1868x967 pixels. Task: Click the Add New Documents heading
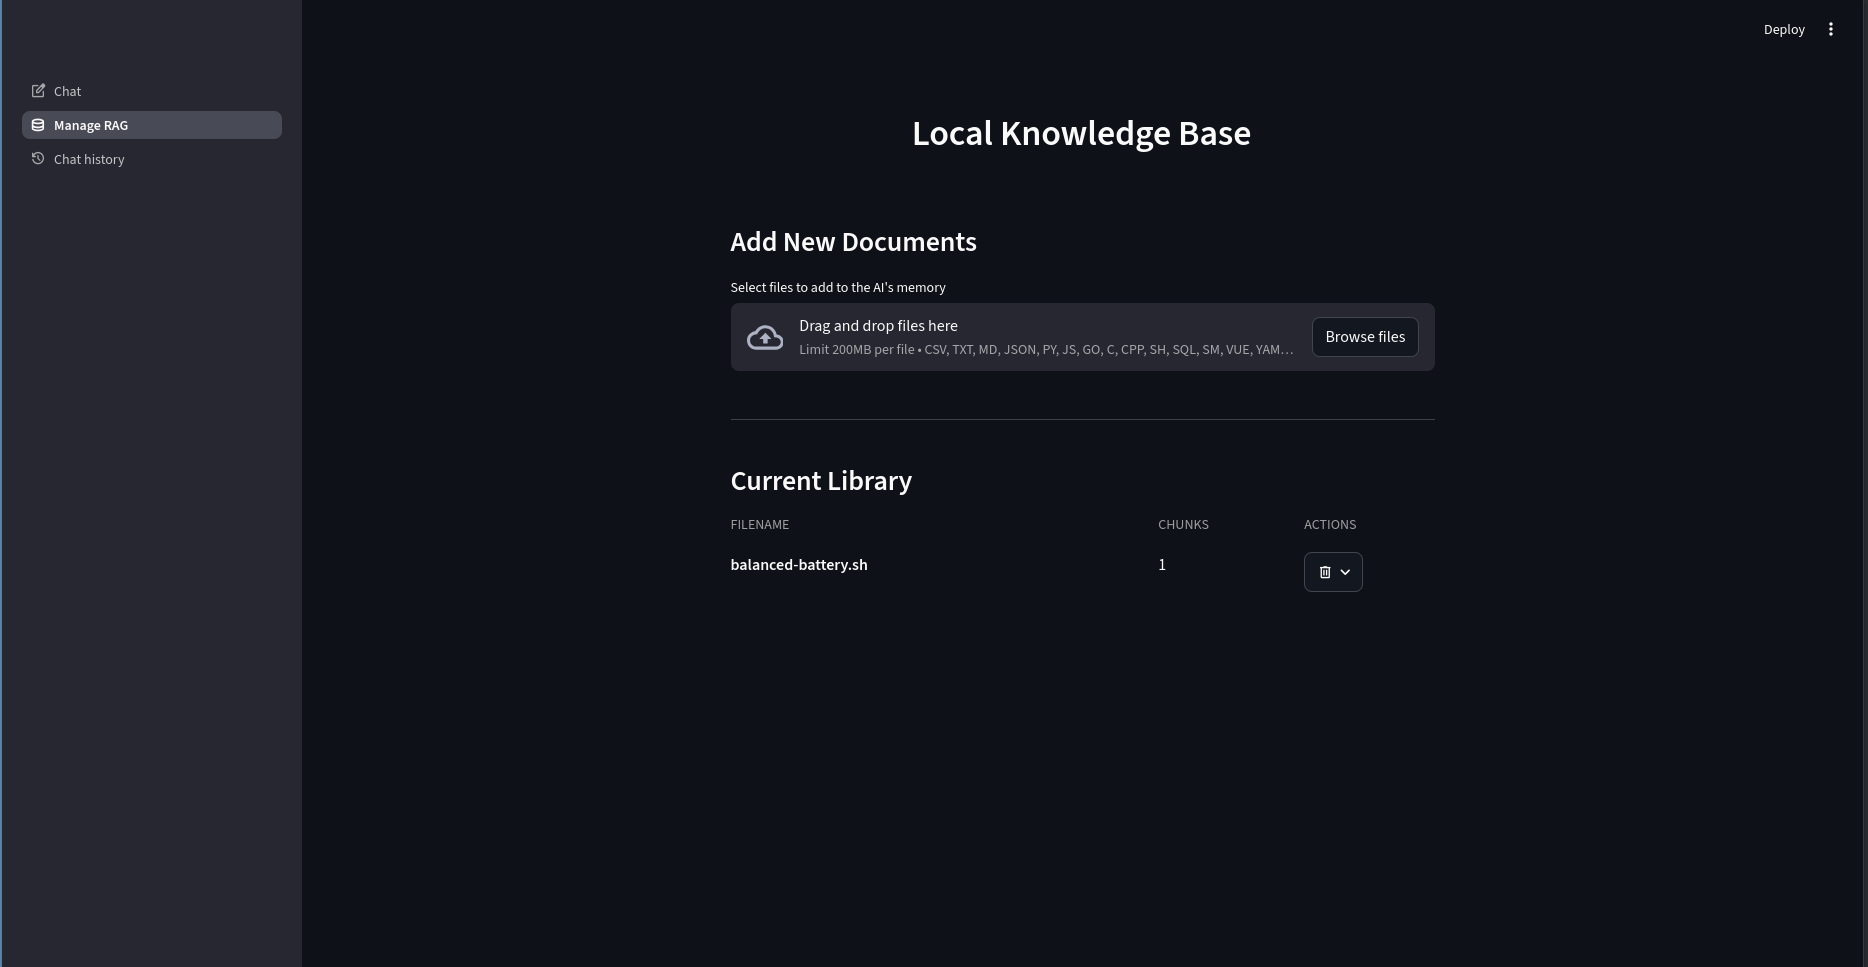coord(853,242)
